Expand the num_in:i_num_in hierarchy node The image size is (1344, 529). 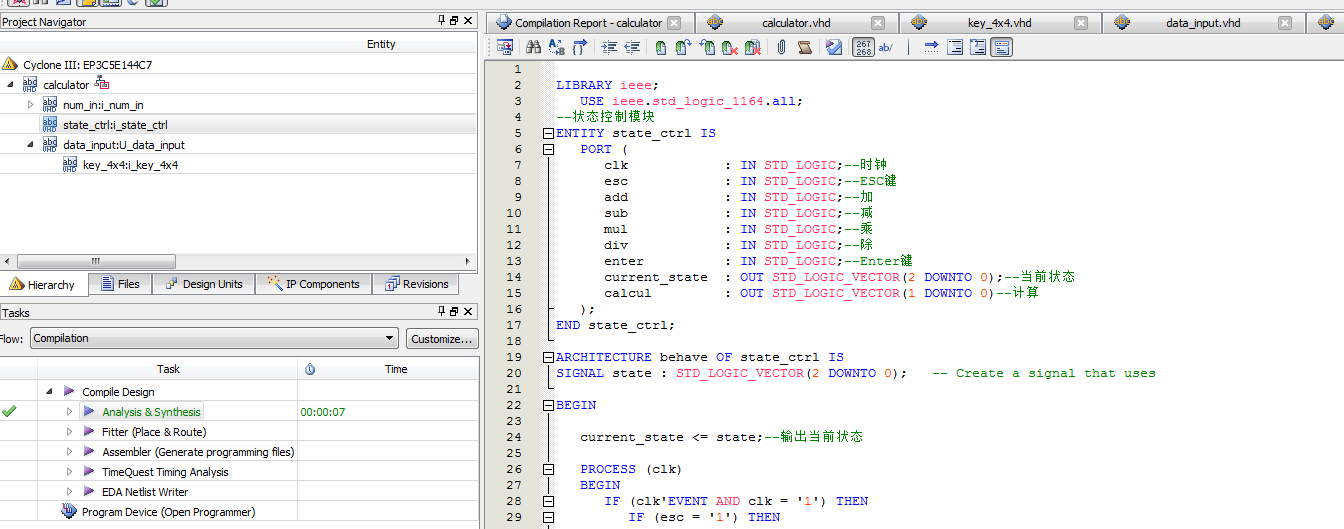pos(30,105)
